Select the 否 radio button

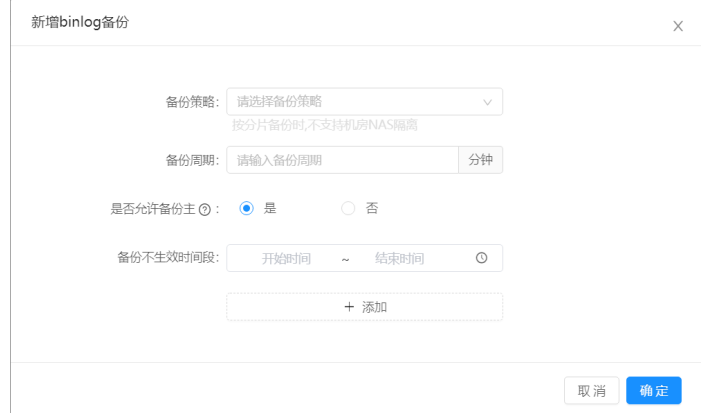tap(348, 209)
